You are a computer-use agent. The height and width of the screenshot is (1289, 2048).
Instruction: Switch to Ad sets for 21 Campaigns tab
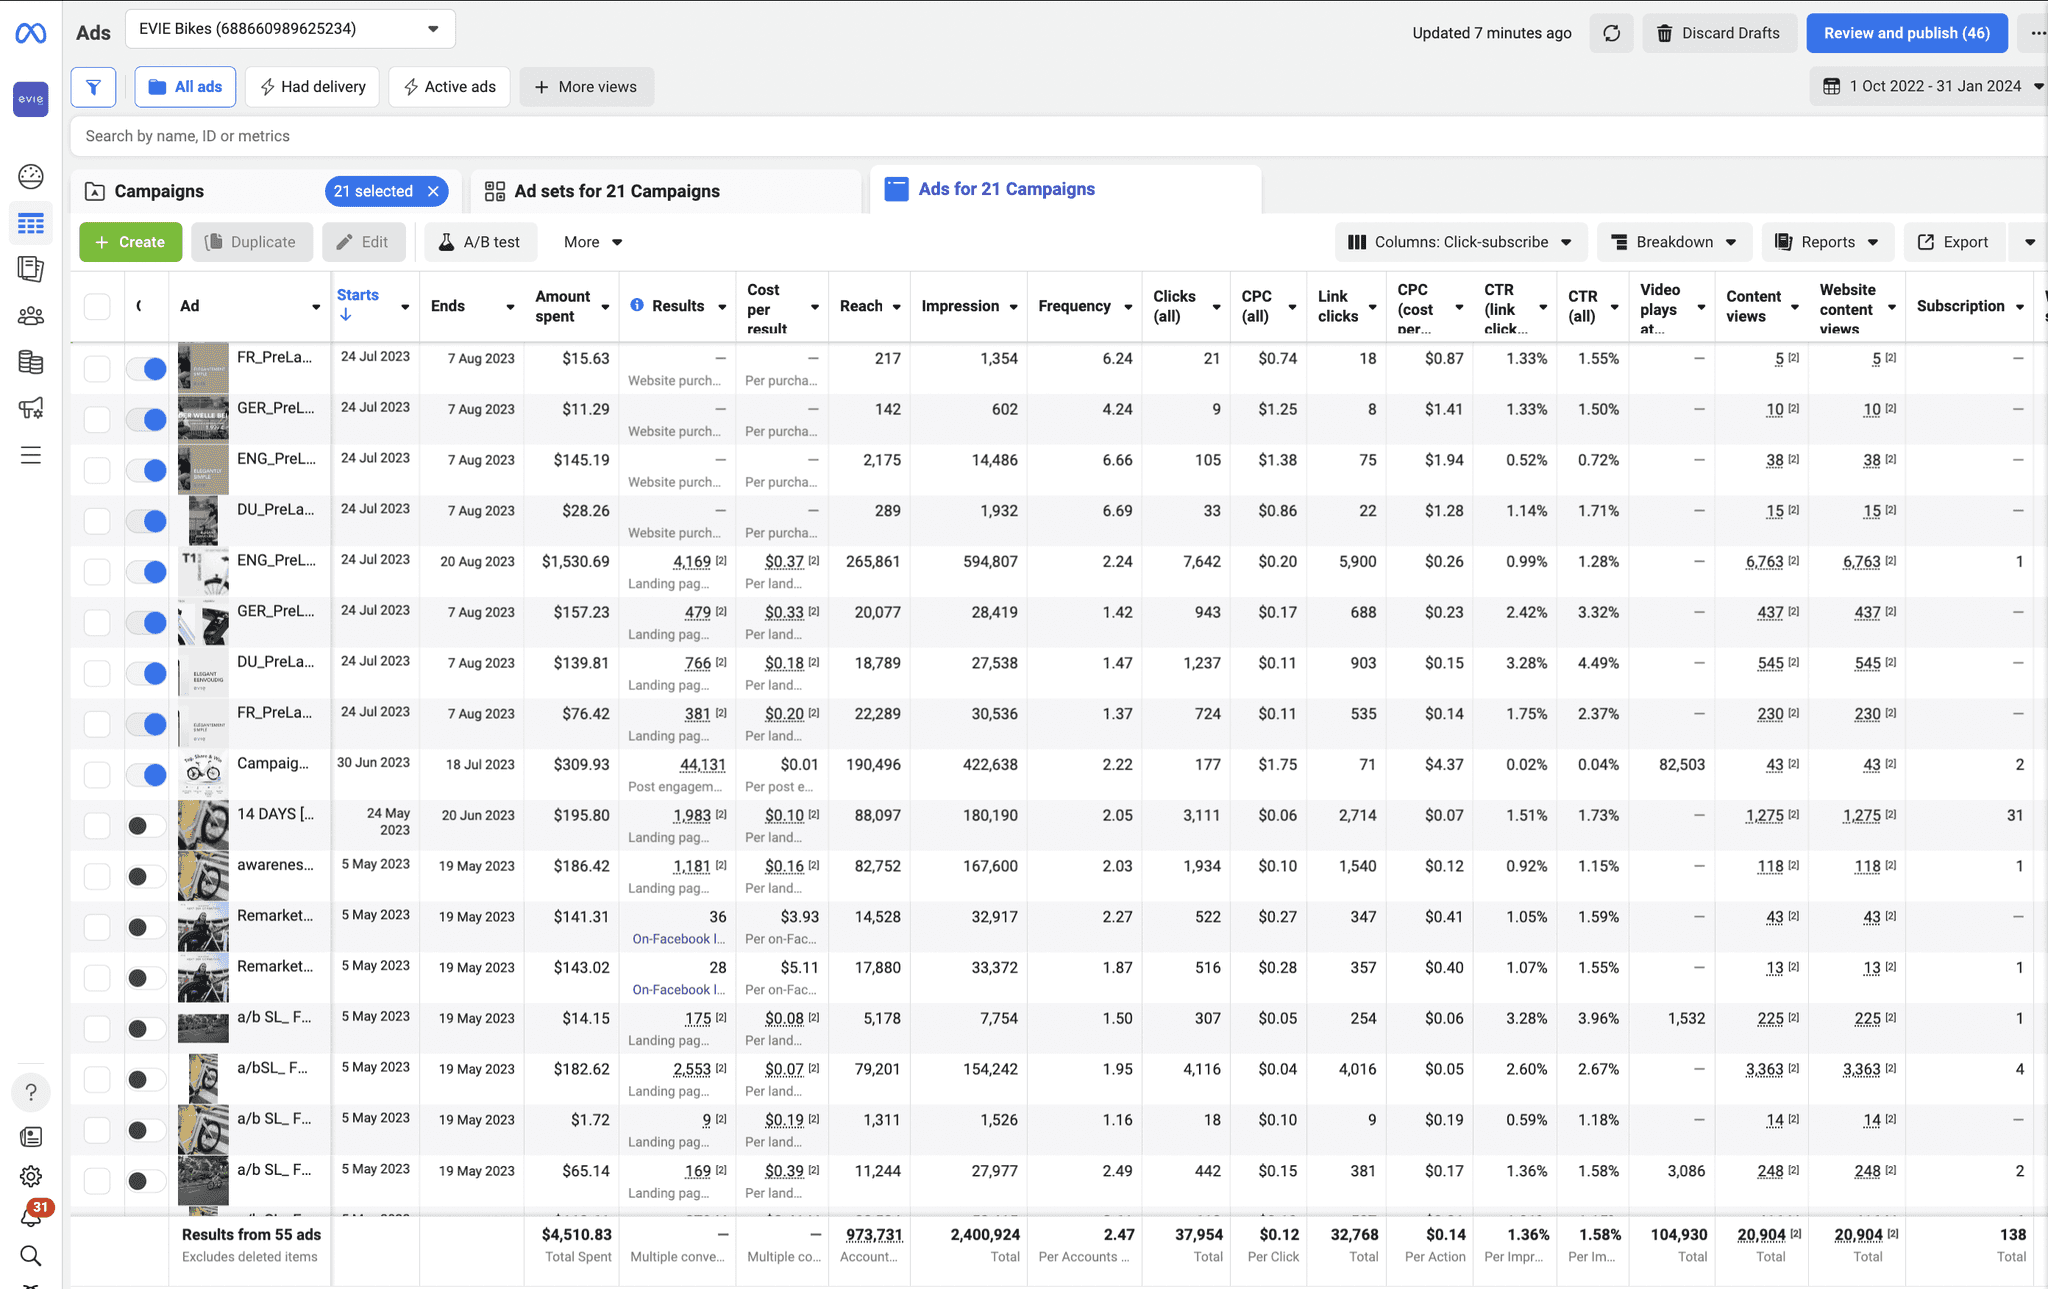(x=616, y=191)
